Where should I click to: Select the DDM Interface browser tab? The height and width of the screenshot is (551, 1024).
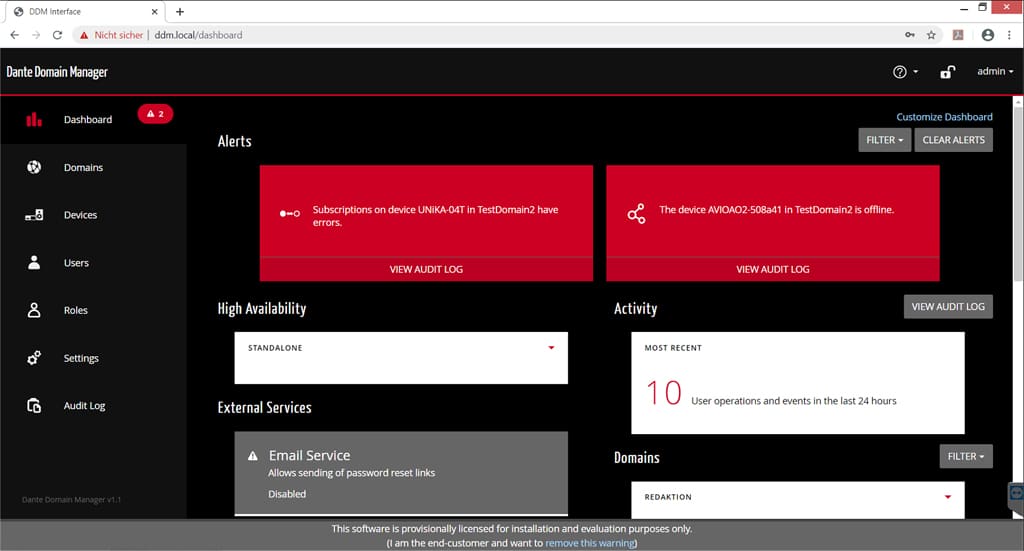pyautogui.click(x=84, y=11)
